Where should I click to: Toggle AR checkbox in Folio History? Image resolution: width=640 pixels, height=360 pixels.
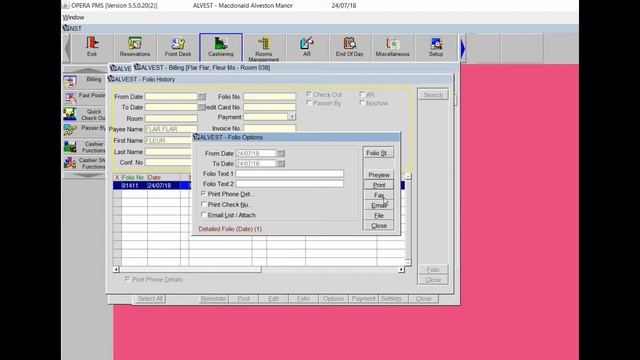362,94
